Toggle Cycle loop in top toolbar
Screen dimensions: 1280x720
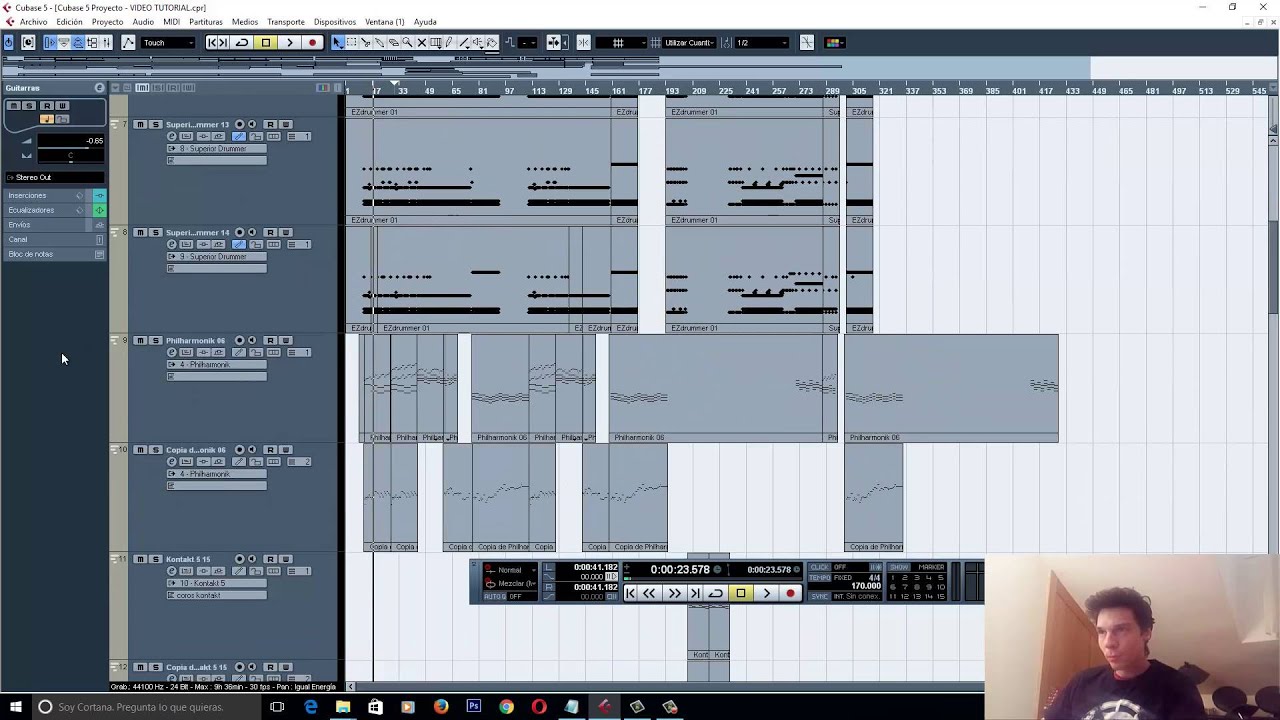pyautogui.click(x=241, y=42)
